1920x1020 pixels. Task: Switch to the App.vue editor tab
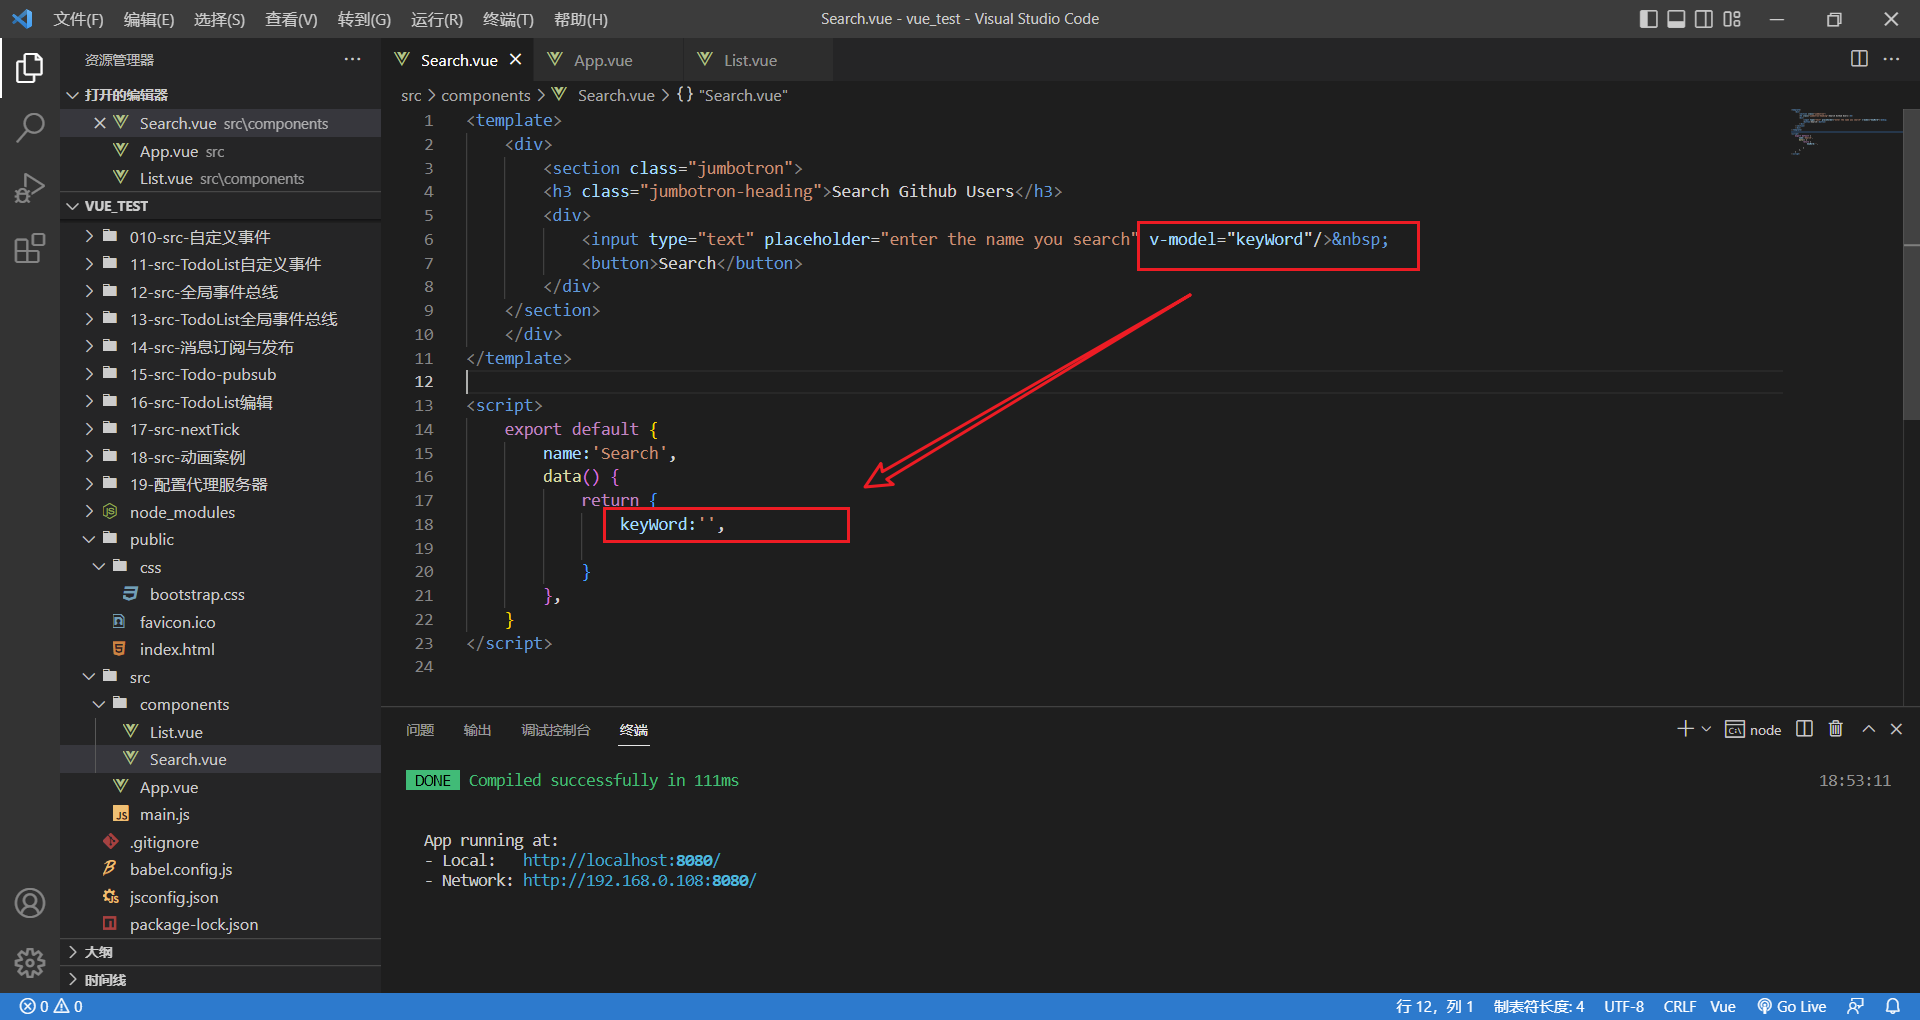click(602, 60)
